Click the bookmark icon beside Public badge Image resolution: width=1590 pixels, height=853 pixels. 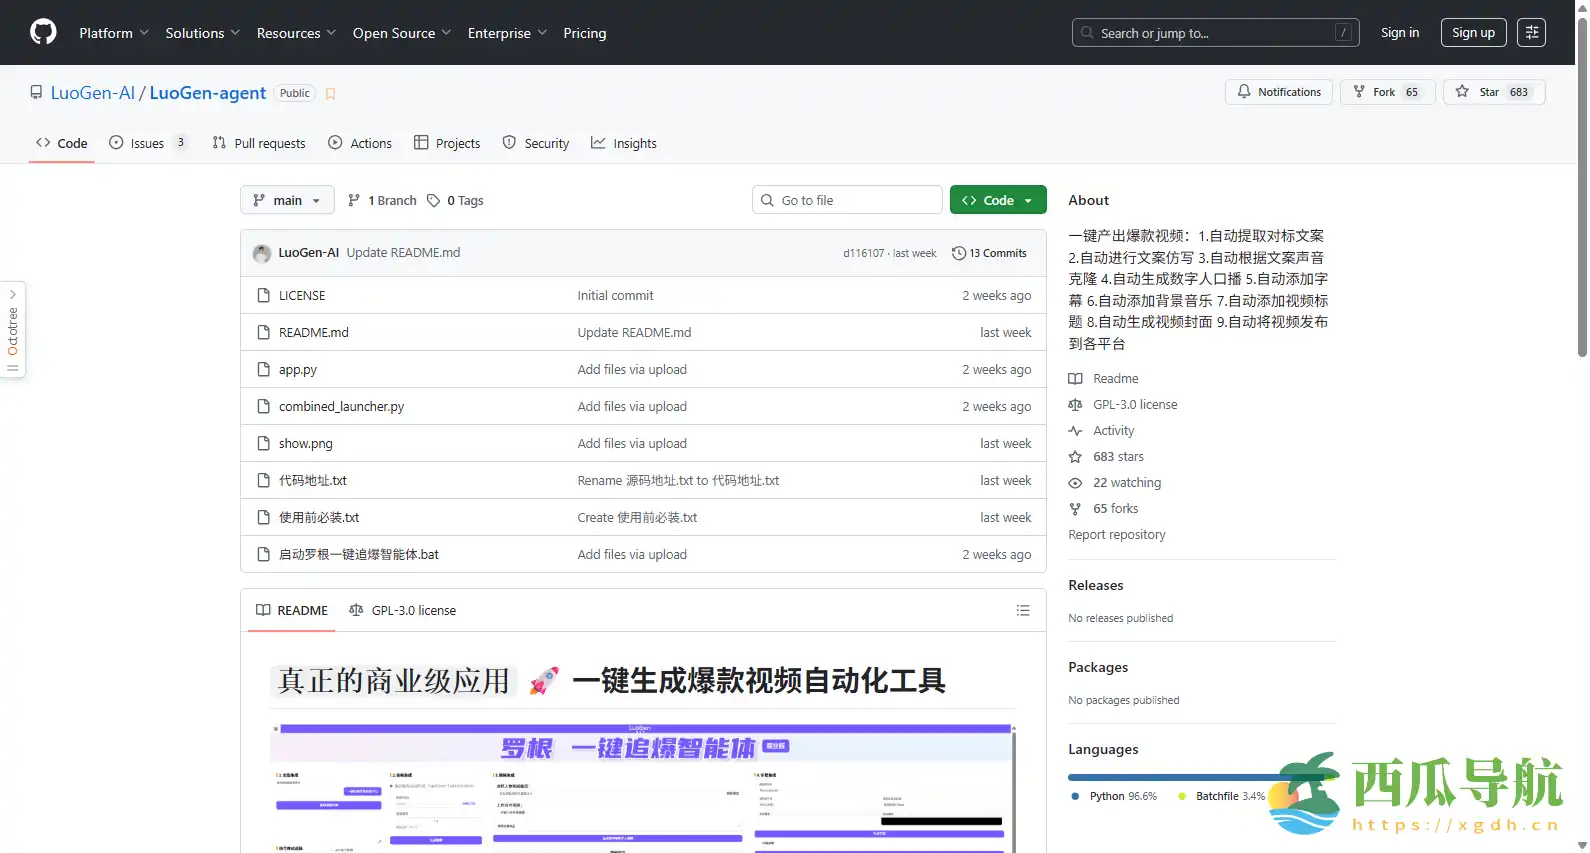[x=331, y=94]
